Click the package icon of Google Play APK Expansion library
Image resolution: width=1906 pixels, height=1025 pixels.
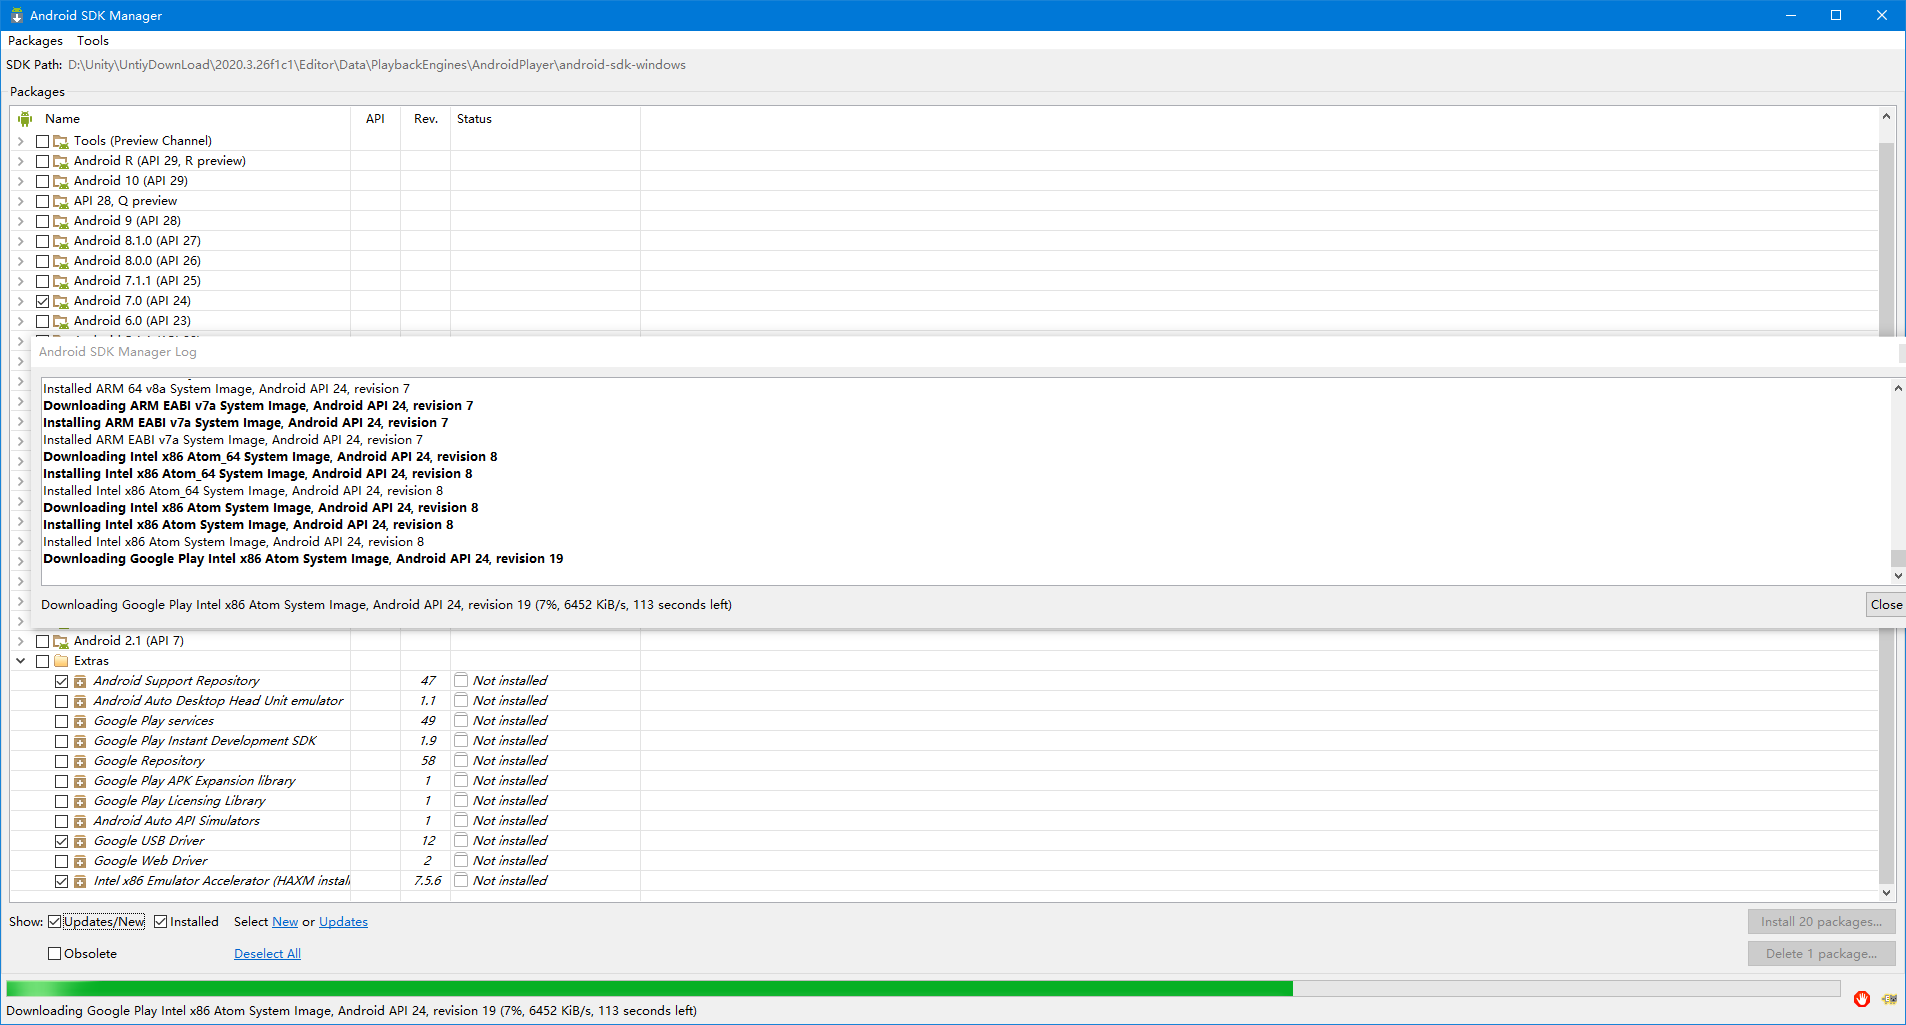pos(80,782)
